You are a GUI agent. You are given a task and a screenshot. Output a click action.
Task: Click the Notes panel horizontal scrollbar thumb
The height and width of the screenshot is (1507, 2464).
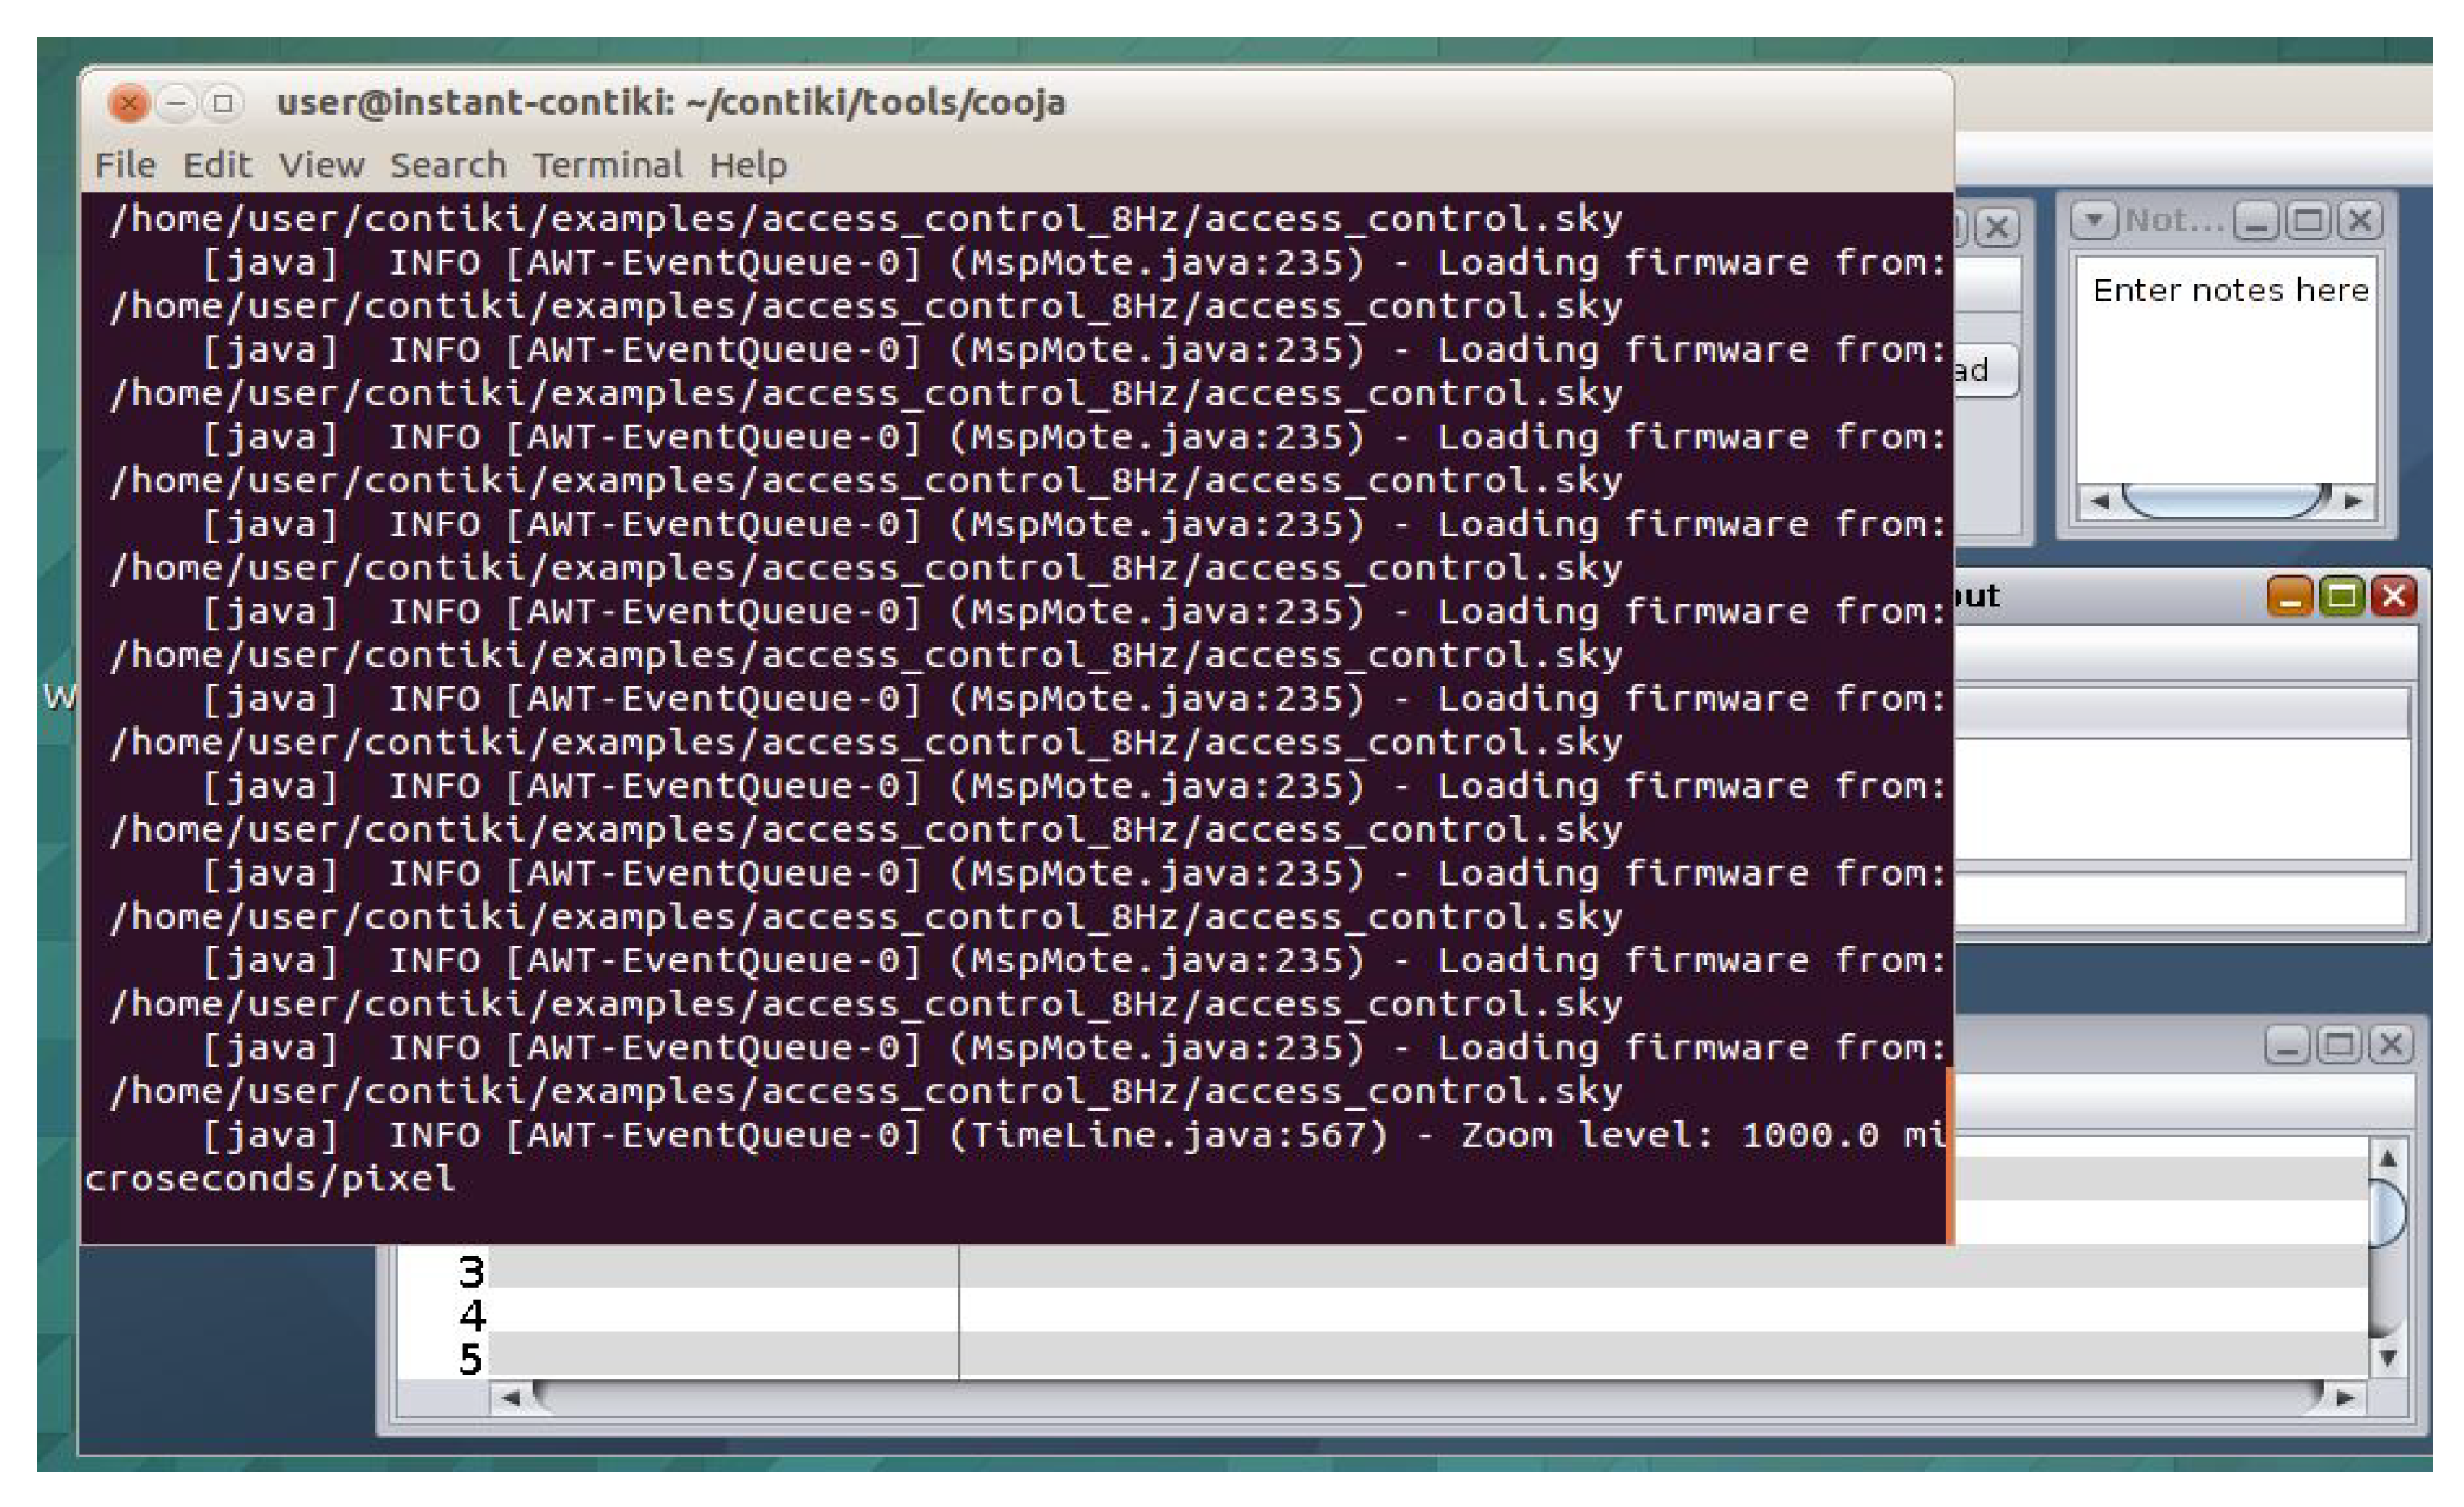pos(2224,500)
